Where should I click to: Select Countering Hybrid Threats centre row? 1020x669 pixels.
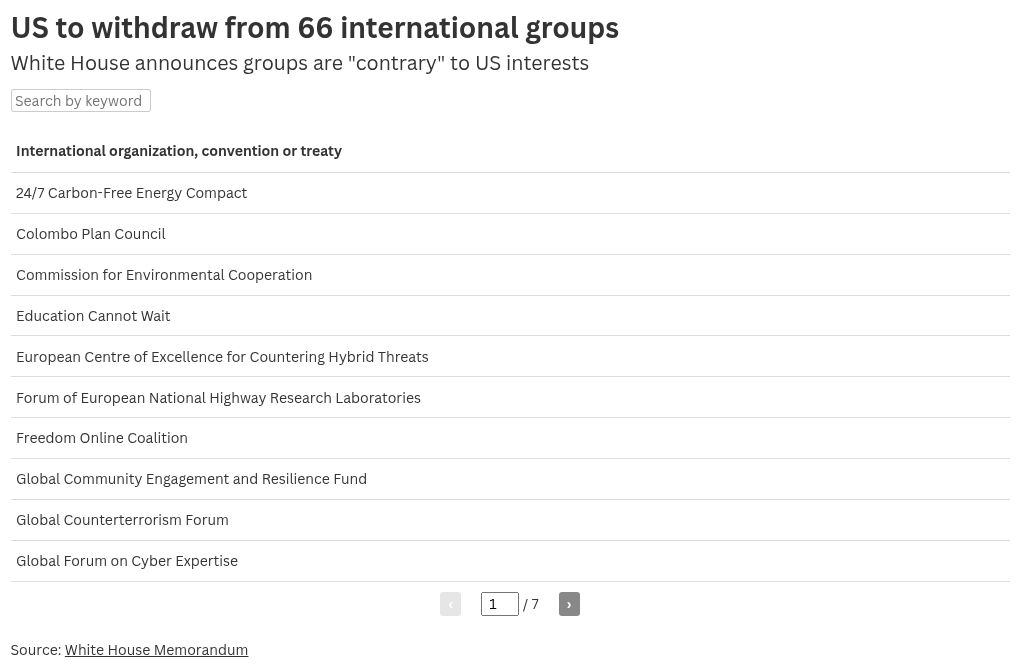(x=222, y=357)
